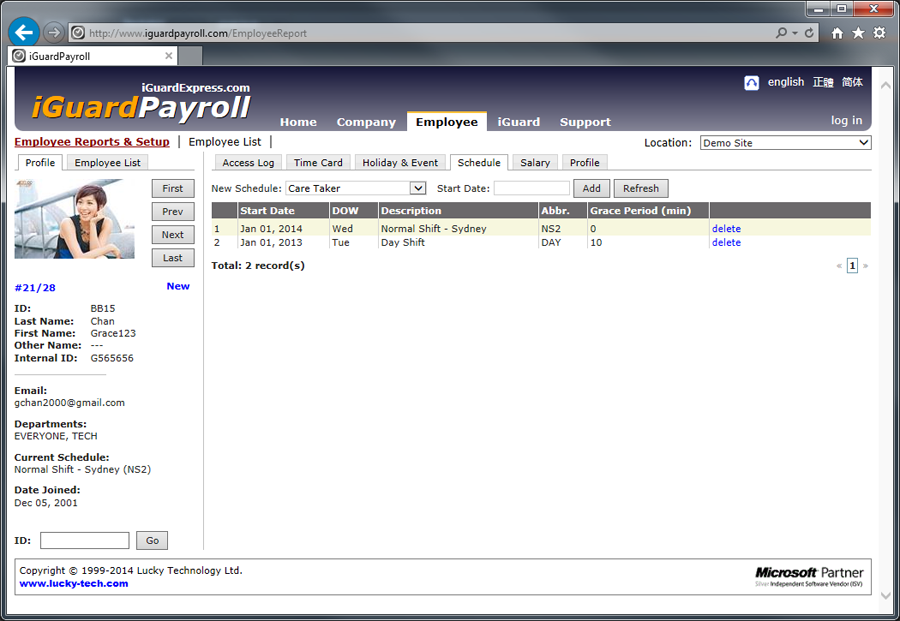Click the blank new tab button
Viewport: 900px width, 621px height.
[x=191, y=56]
